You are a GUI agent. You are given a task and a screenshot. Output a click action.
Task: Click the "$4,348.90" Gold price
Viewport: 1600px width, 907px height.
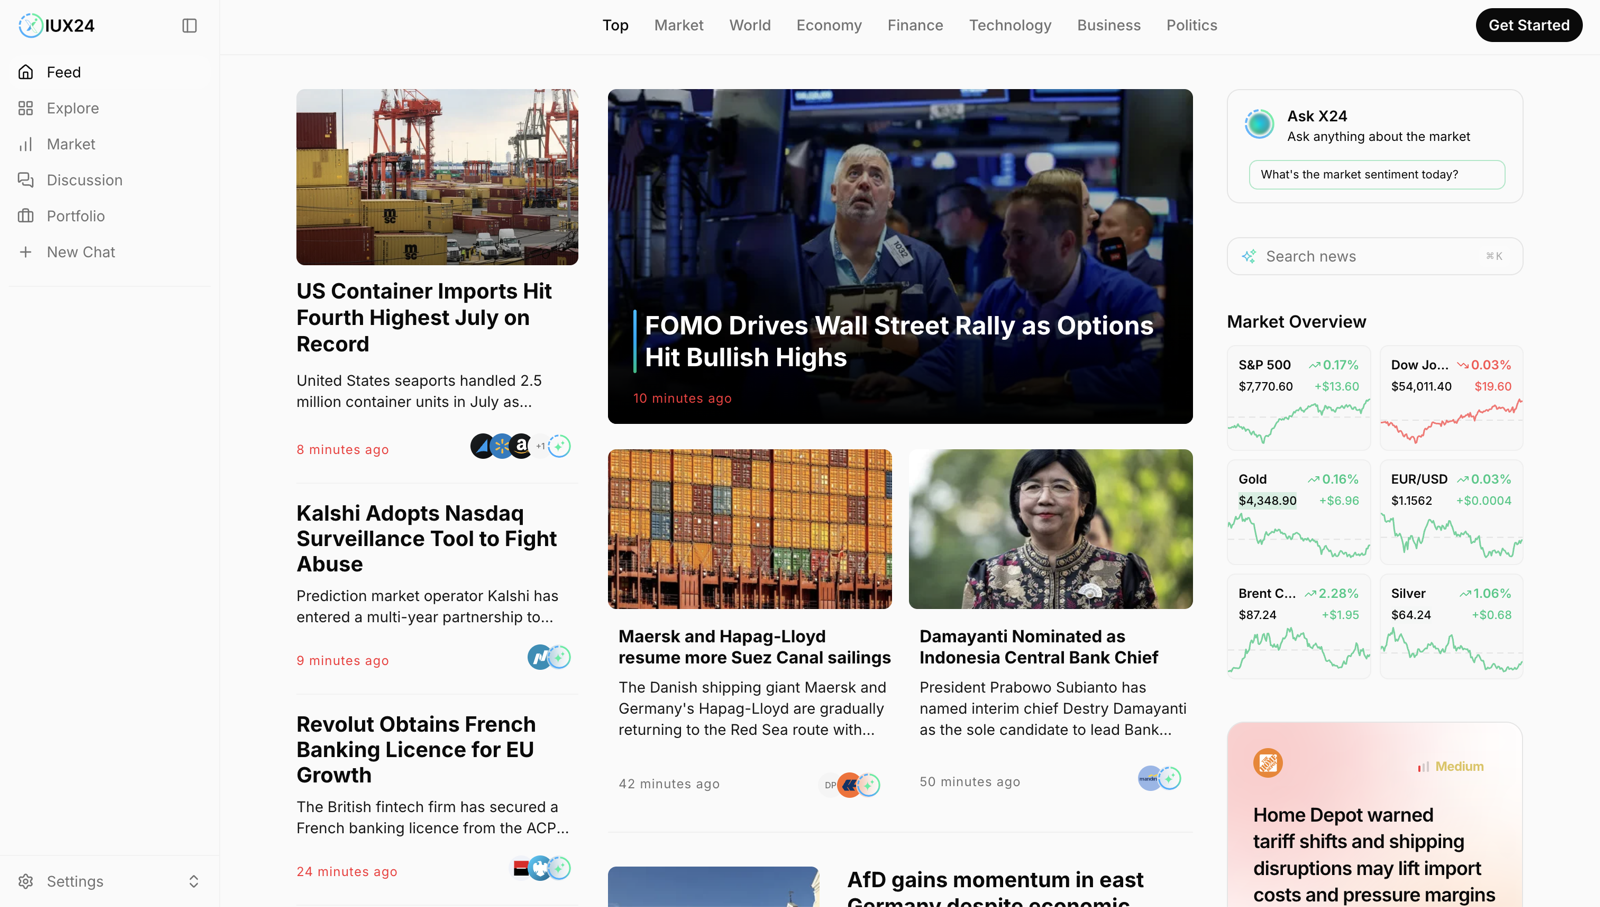point(1267,501)
